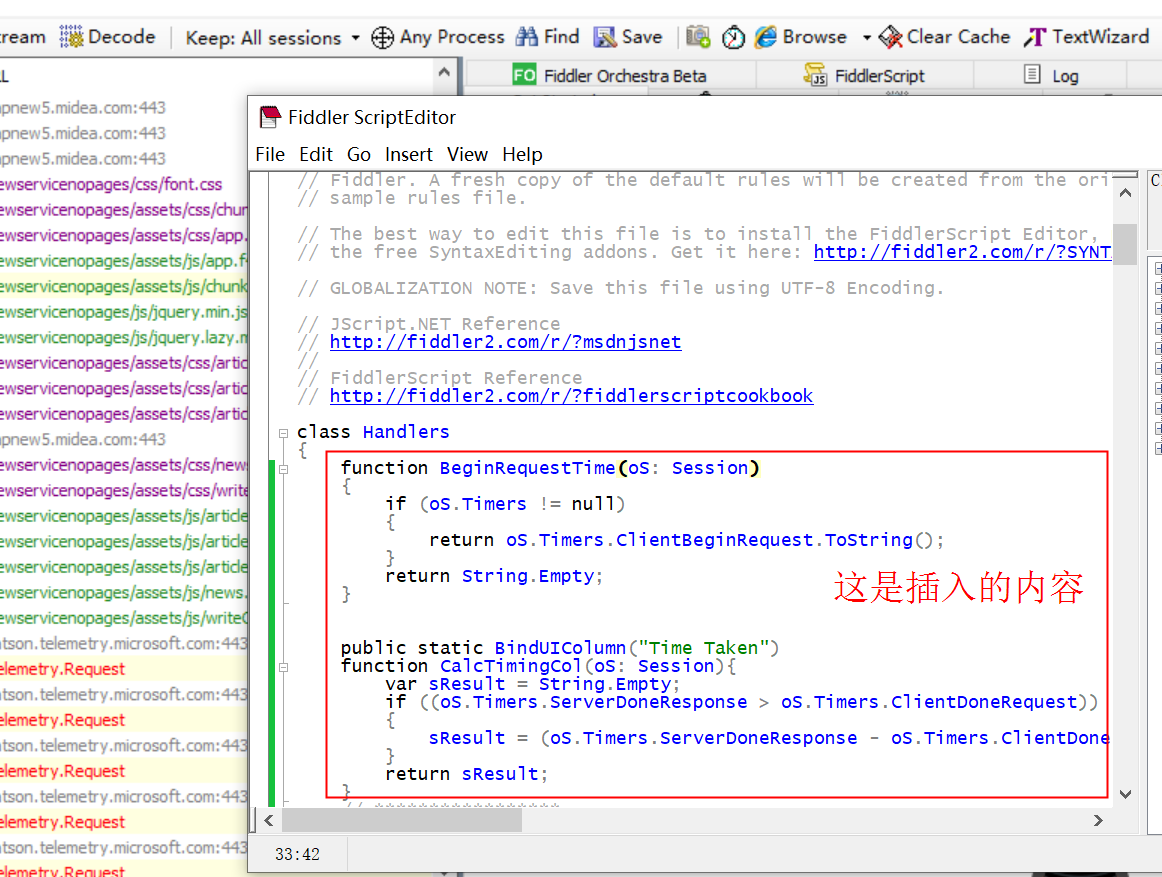Follow the fiddlerscriptcookbook reference link
This screenshot has height=877, width=1162.
click(x=571, y=396)
